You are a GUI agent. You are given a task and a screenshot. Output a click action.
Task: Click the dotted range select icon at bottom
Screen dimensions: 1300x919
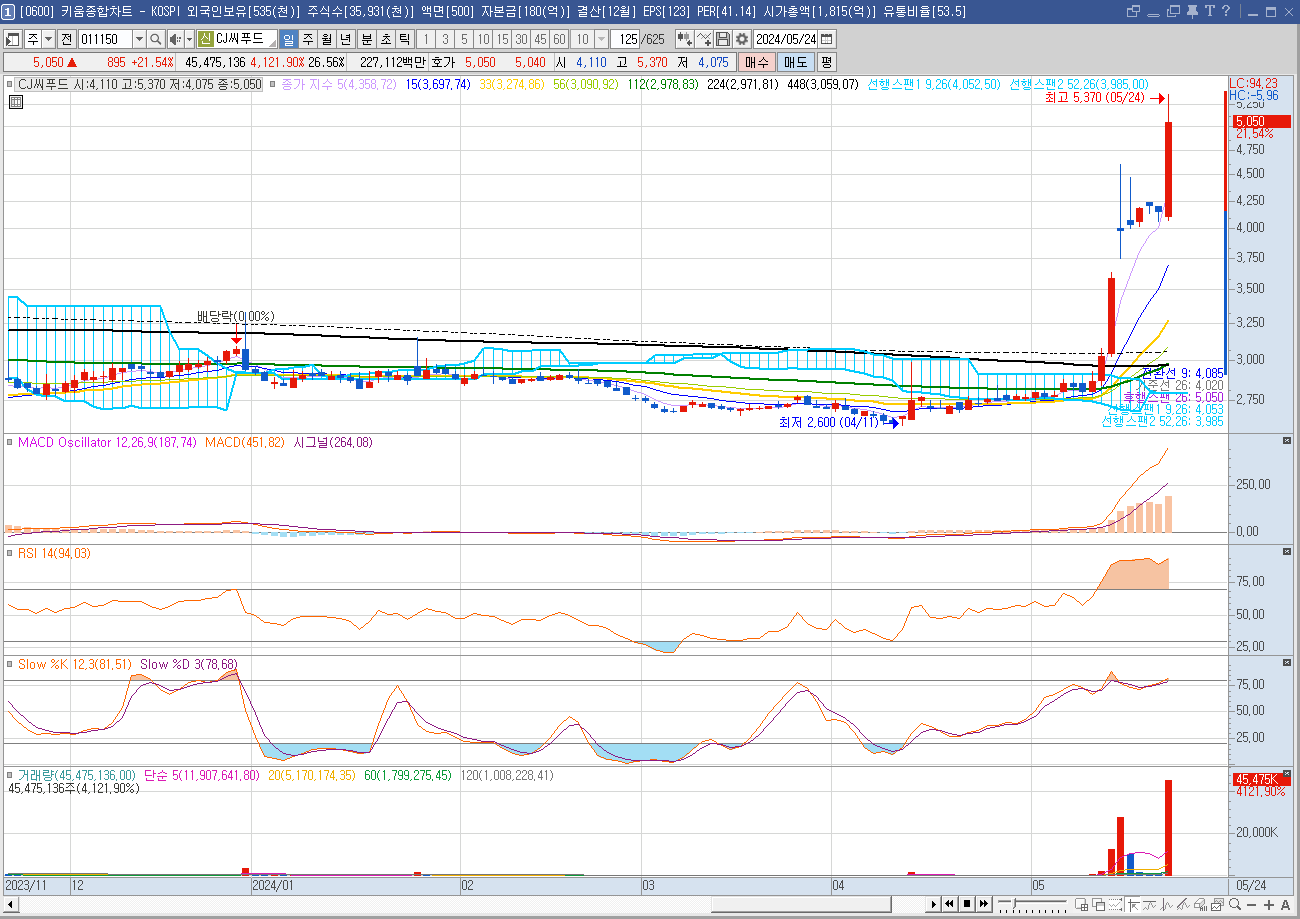click(x=1115, y=904)
